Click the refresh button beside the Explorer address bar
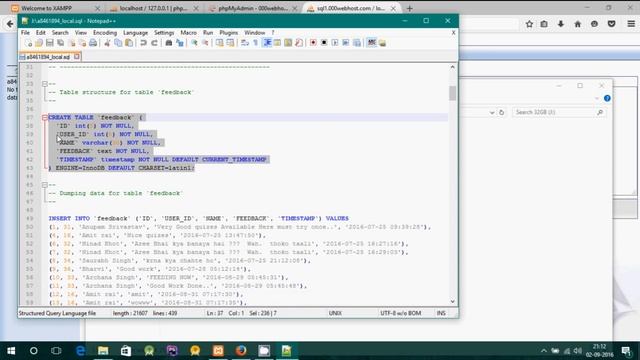The image size is (640, 360). tap(502, 112)
